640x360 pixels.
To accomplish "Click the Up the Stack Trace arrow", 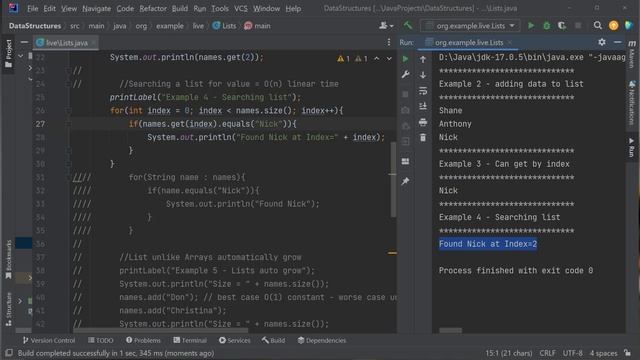I will [x=423, y=59].
